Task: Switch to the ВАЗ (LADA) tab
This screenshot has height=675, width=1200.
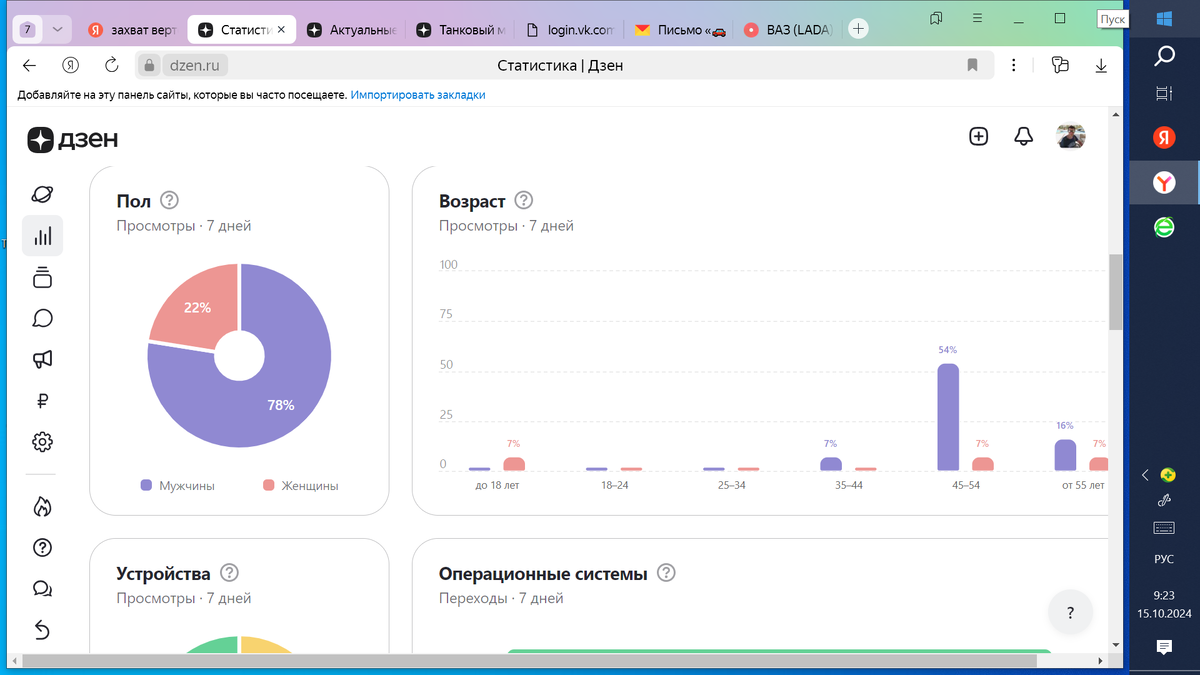Action: [789, 30]
